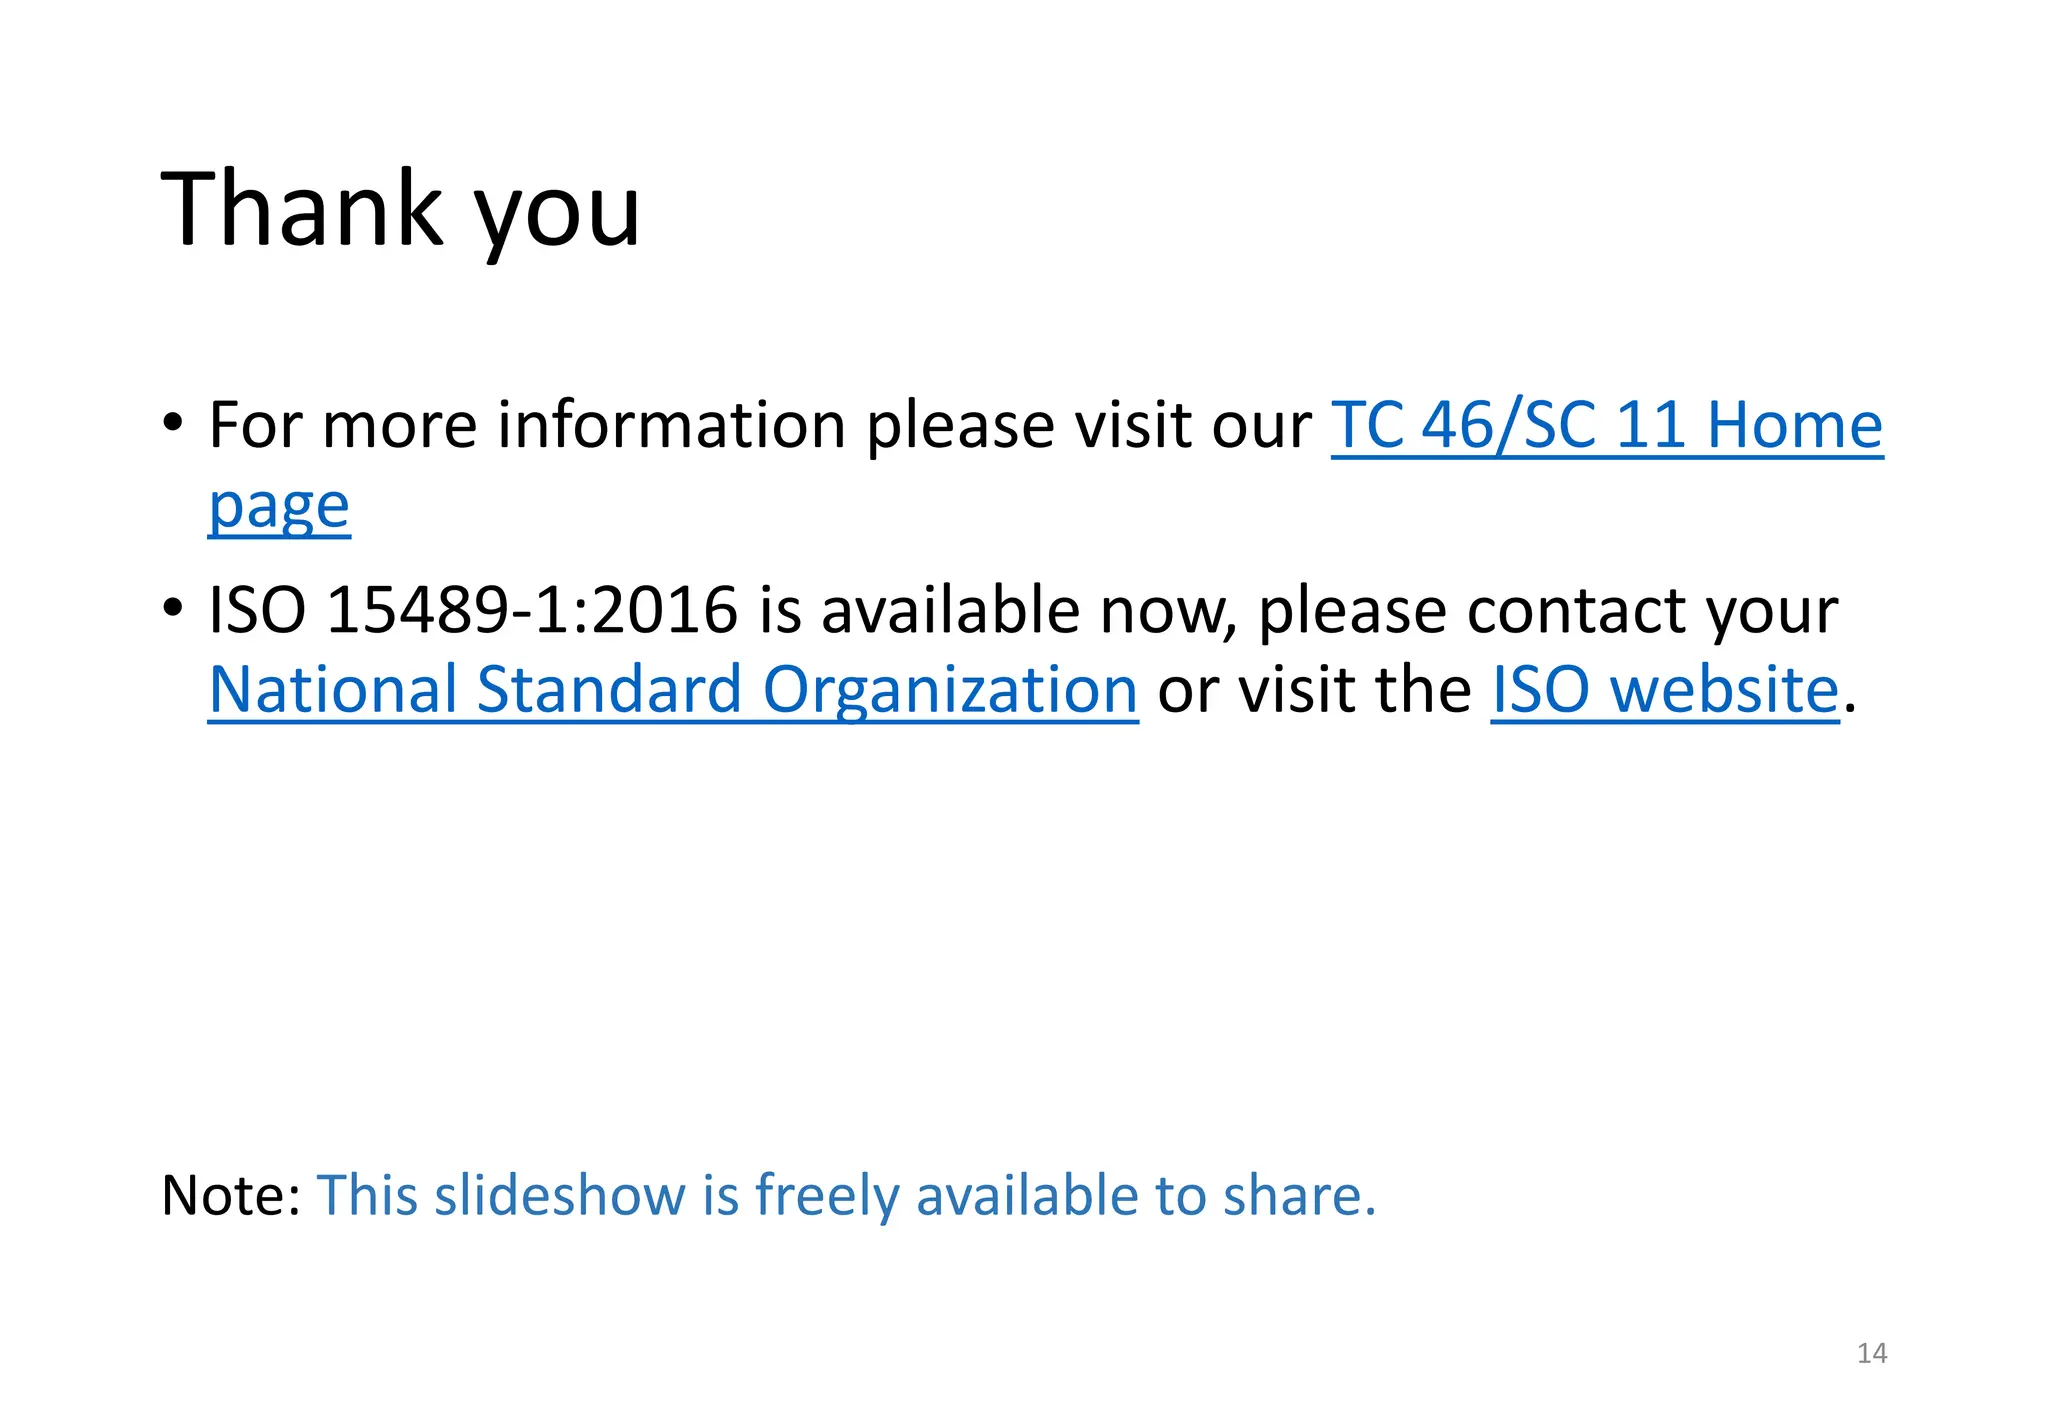The image size is (2048, 1418).
Task: Select the first bullet point marker
Action: [x=173, y=423]
